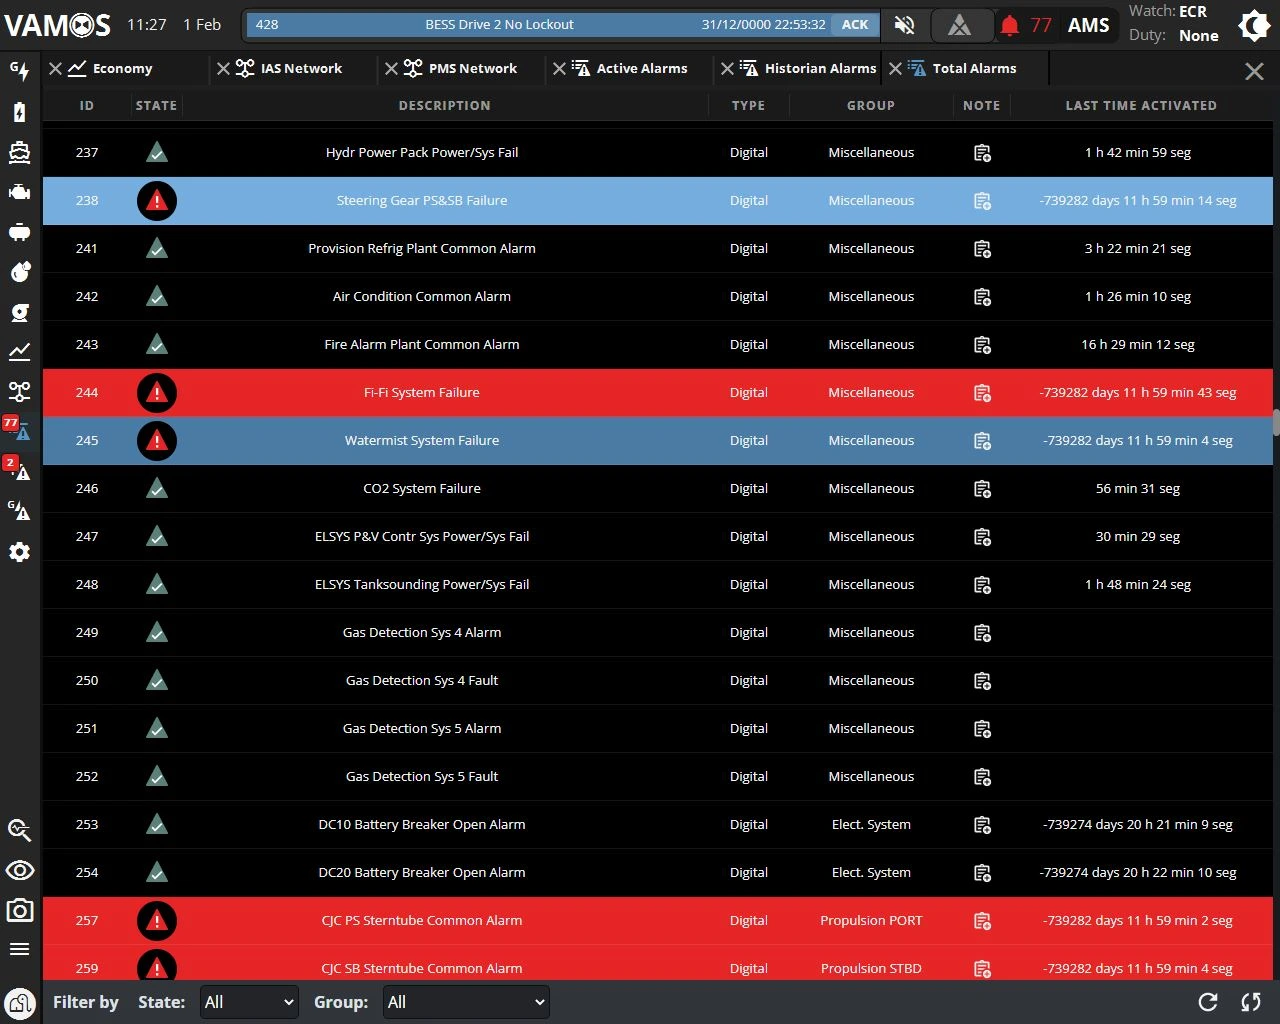Open the State filter dropdown
This screenshot has width=1280, height=1024.
(x=249, y=1002)
